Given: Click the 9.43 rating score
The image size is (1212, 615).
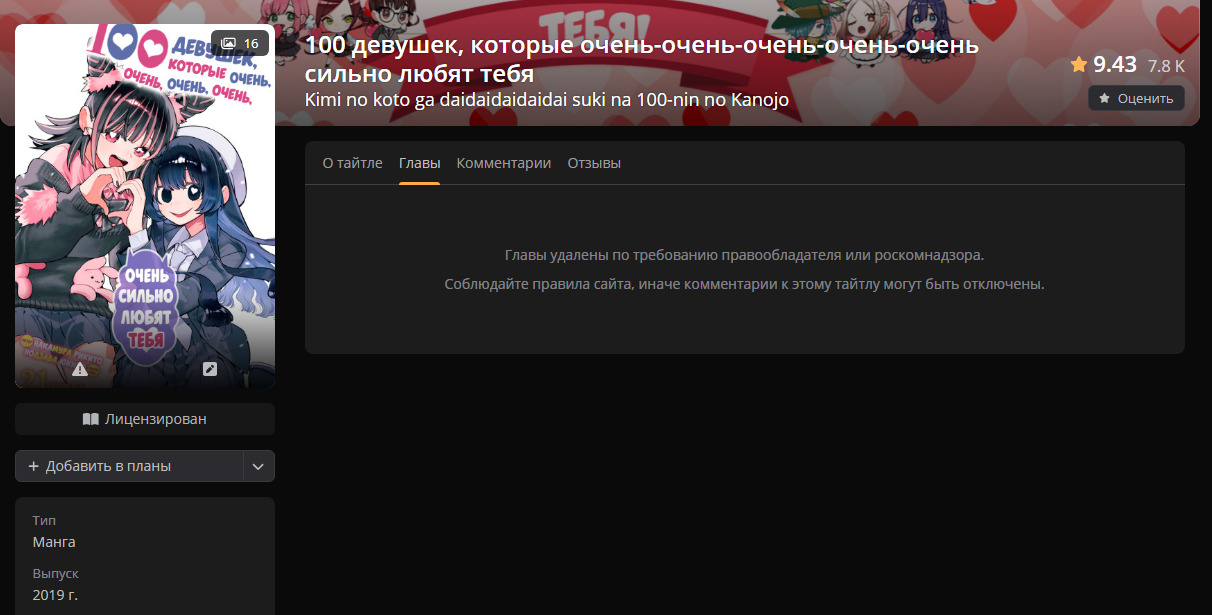Looking at the screenshot, I should point(1114,65).
